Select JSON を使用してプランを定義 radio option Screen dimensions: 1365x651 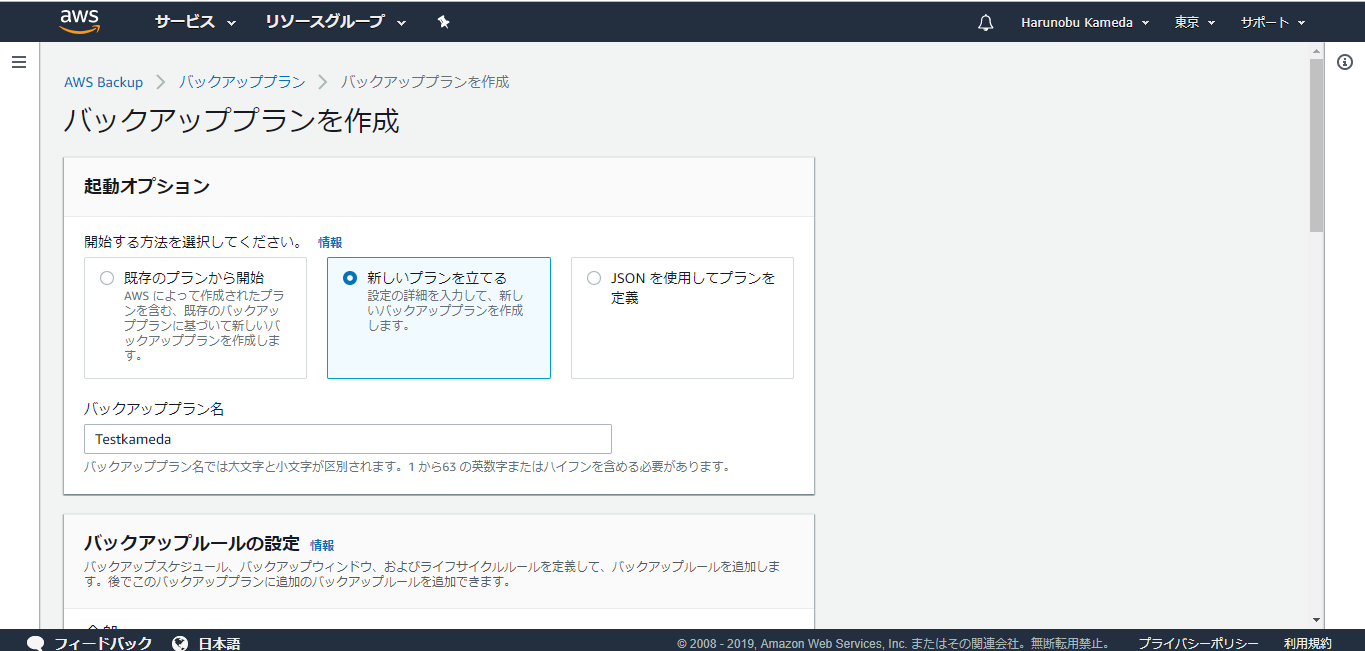click(x=594, y=278)
